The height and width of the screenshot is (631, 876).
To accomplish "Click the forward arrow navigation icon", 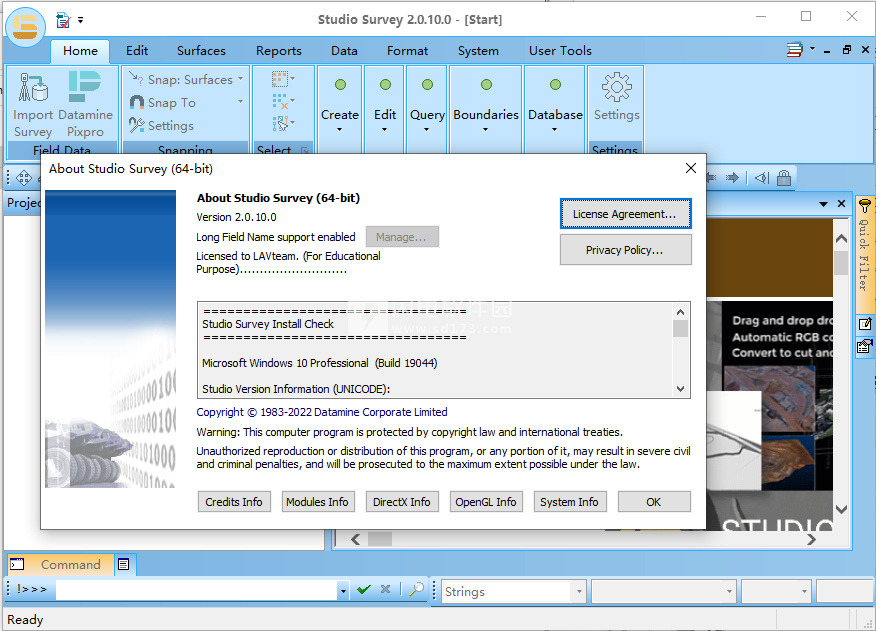I will click(x=732, y=178).
